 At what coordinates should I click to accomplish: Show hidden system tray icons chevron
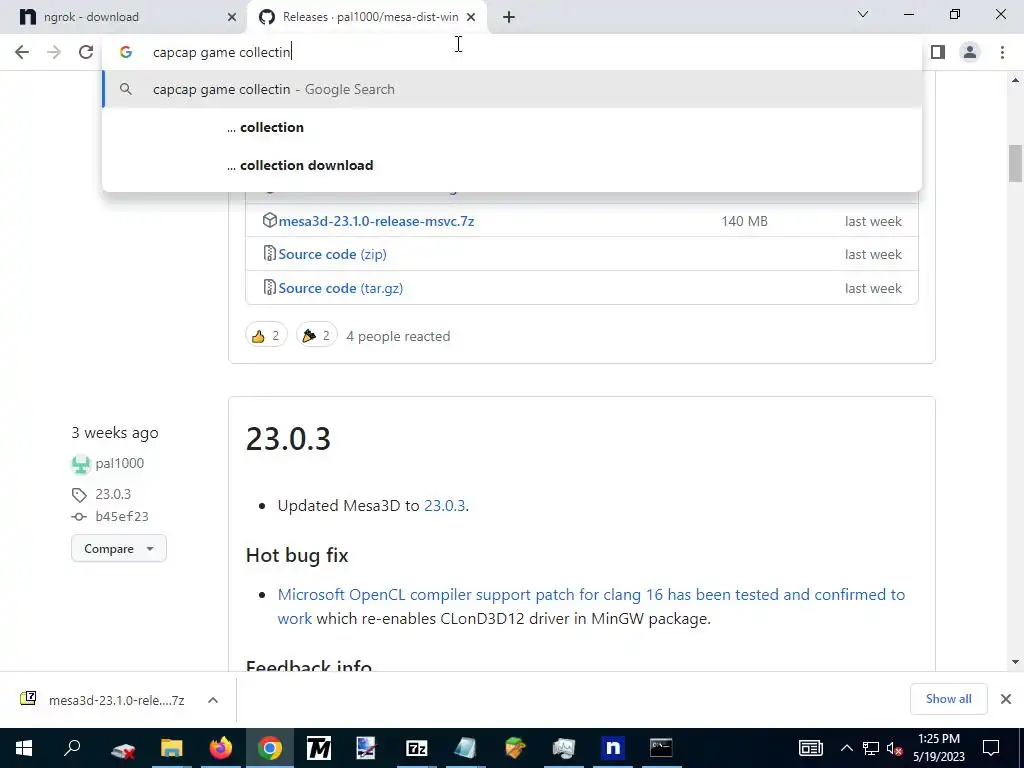tap(846, 748)
